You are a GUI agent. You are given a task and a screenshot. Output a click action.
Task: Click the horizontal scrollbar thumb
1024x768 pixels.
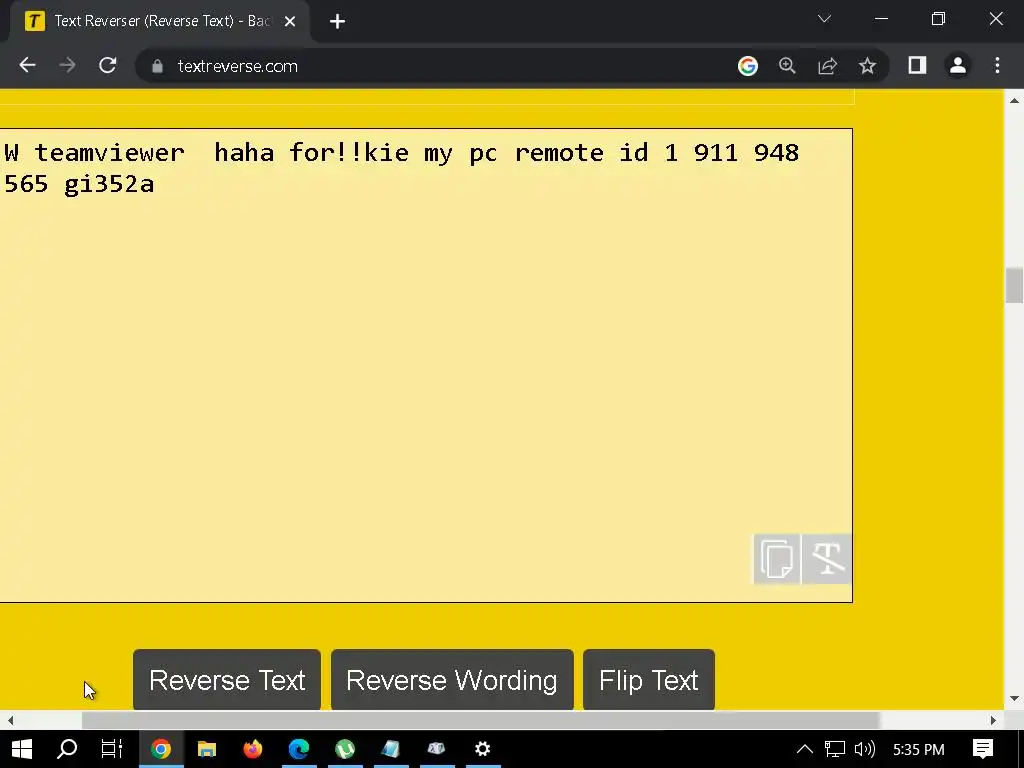coord(481,720)
